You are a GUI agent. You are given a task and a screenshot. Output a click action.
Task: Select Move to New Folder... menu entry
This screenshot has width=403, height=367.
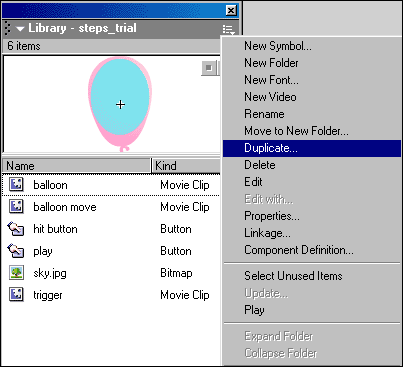coord(296,131)
